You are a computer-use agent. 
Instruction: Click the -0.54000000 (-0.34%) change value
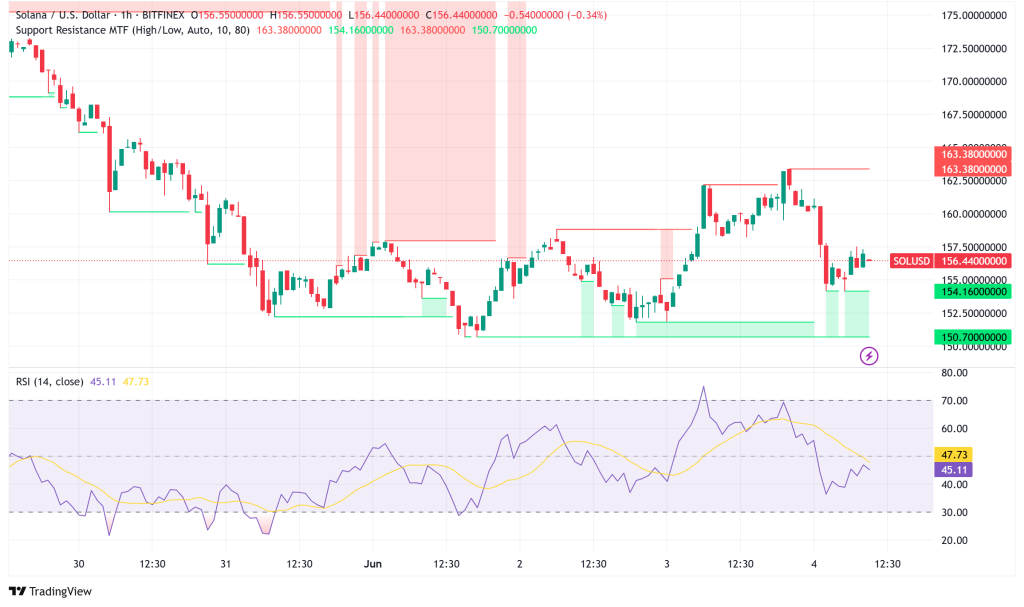pos(555,15)
